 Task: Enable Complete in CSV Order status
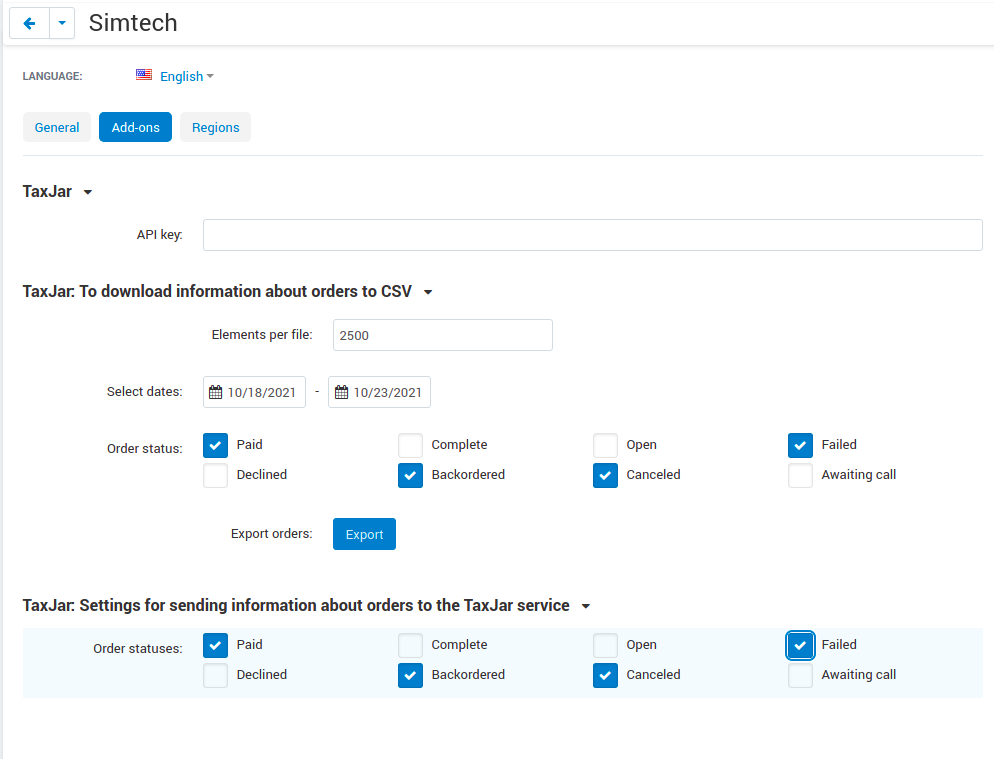point(410,445)
